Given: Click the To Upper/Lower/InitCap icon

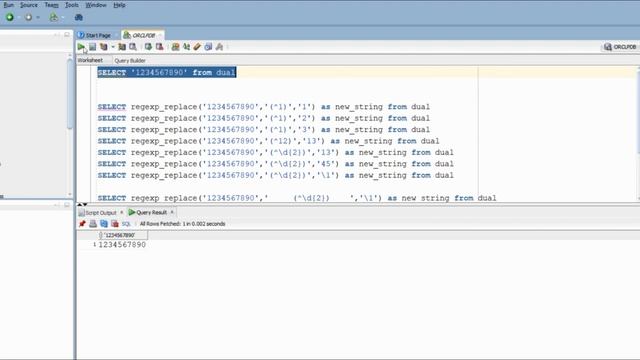Looking at the screenshot, I should coord(187,47).
